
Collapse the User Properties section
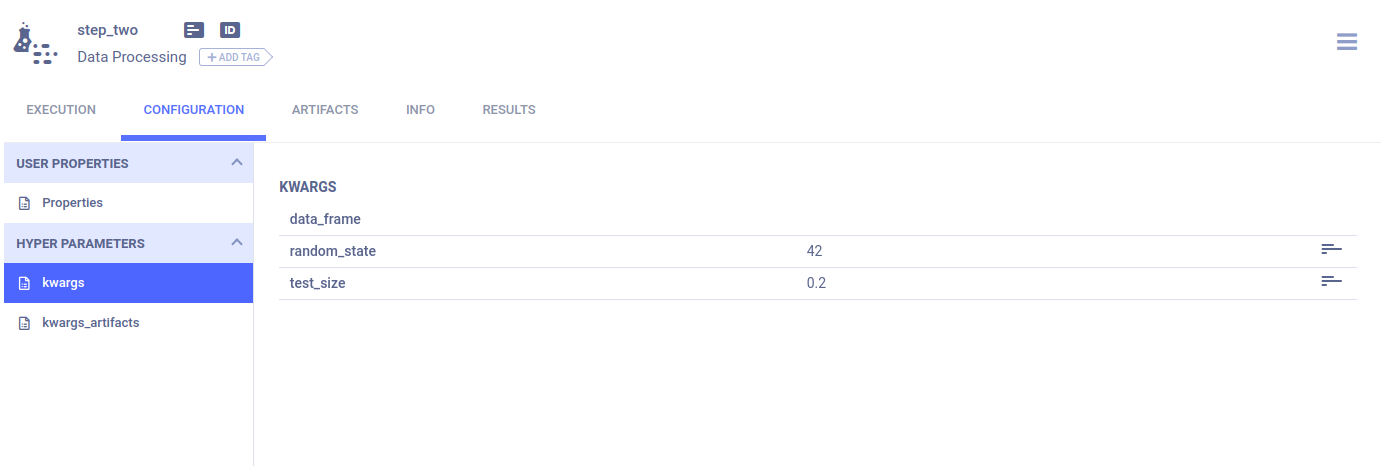(236, 162)
